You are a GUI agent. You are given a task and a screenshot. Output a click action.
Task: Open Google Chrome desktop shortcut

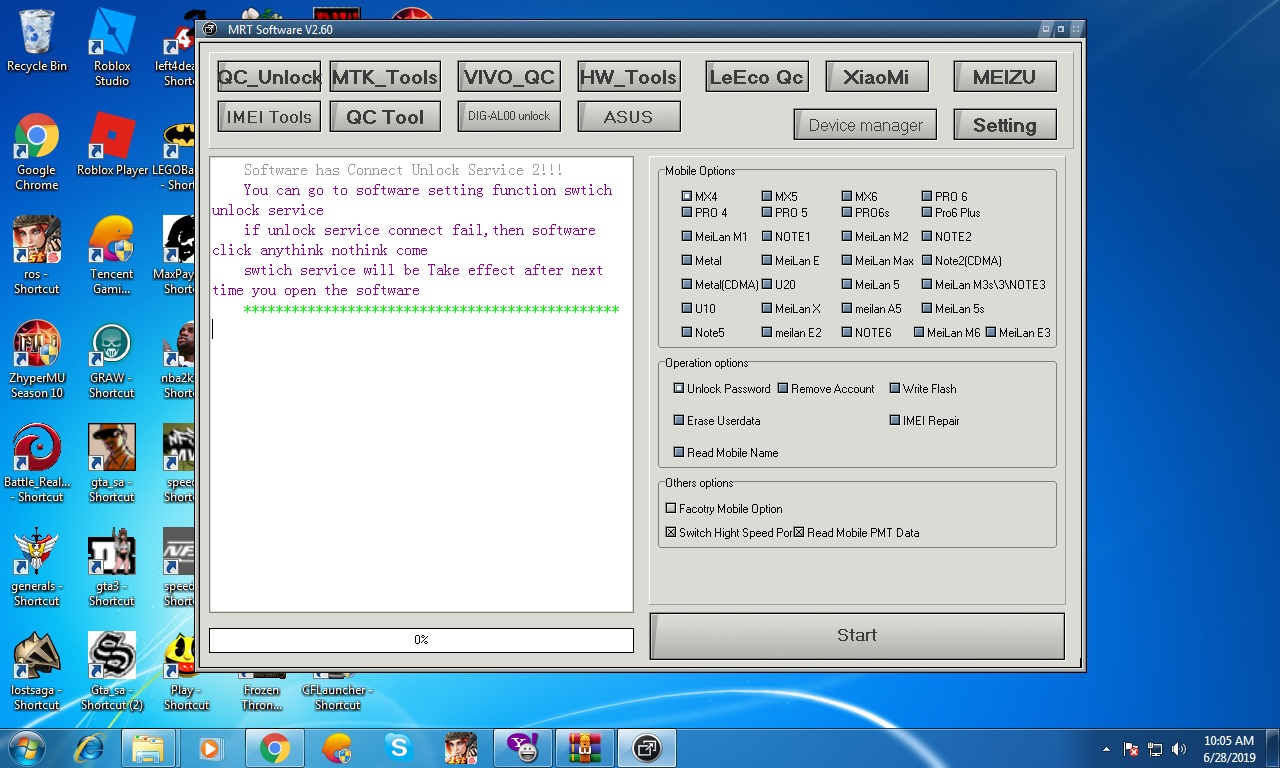[x=37, y=151]
